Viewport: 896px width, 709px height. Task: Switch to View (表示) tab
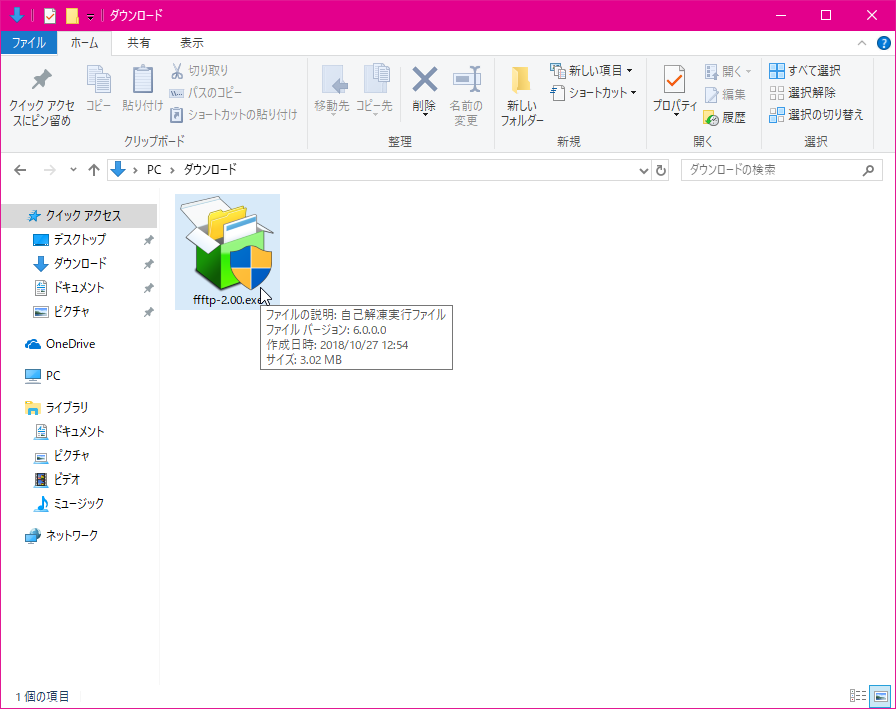click(x=192, y=43)
